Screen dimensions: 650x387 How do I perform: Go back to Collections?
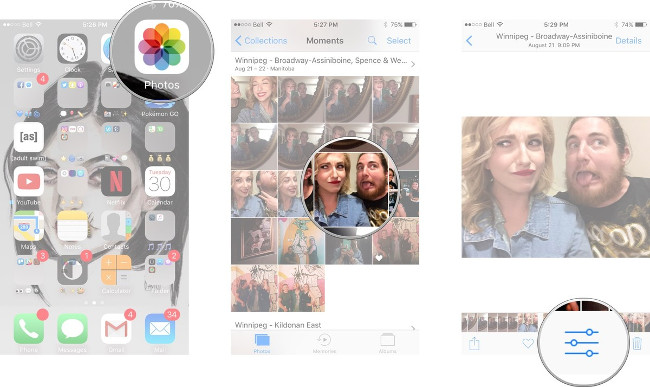coord(261,41)
